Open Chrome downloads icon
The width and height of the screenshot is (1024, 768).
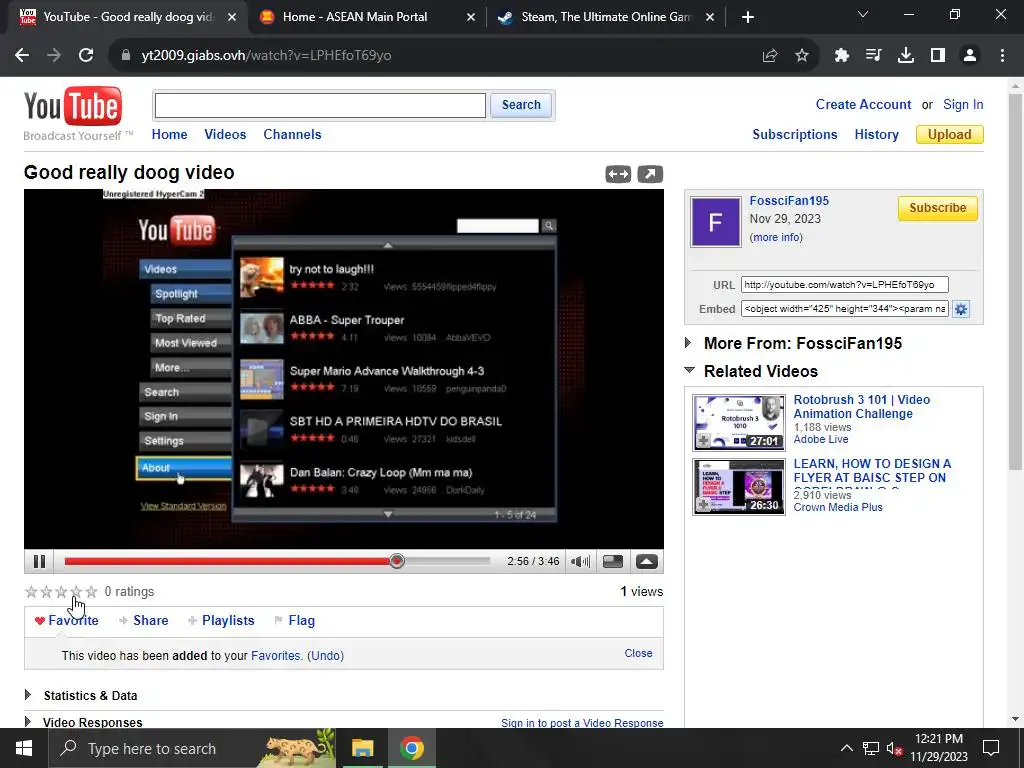point(905,56)
